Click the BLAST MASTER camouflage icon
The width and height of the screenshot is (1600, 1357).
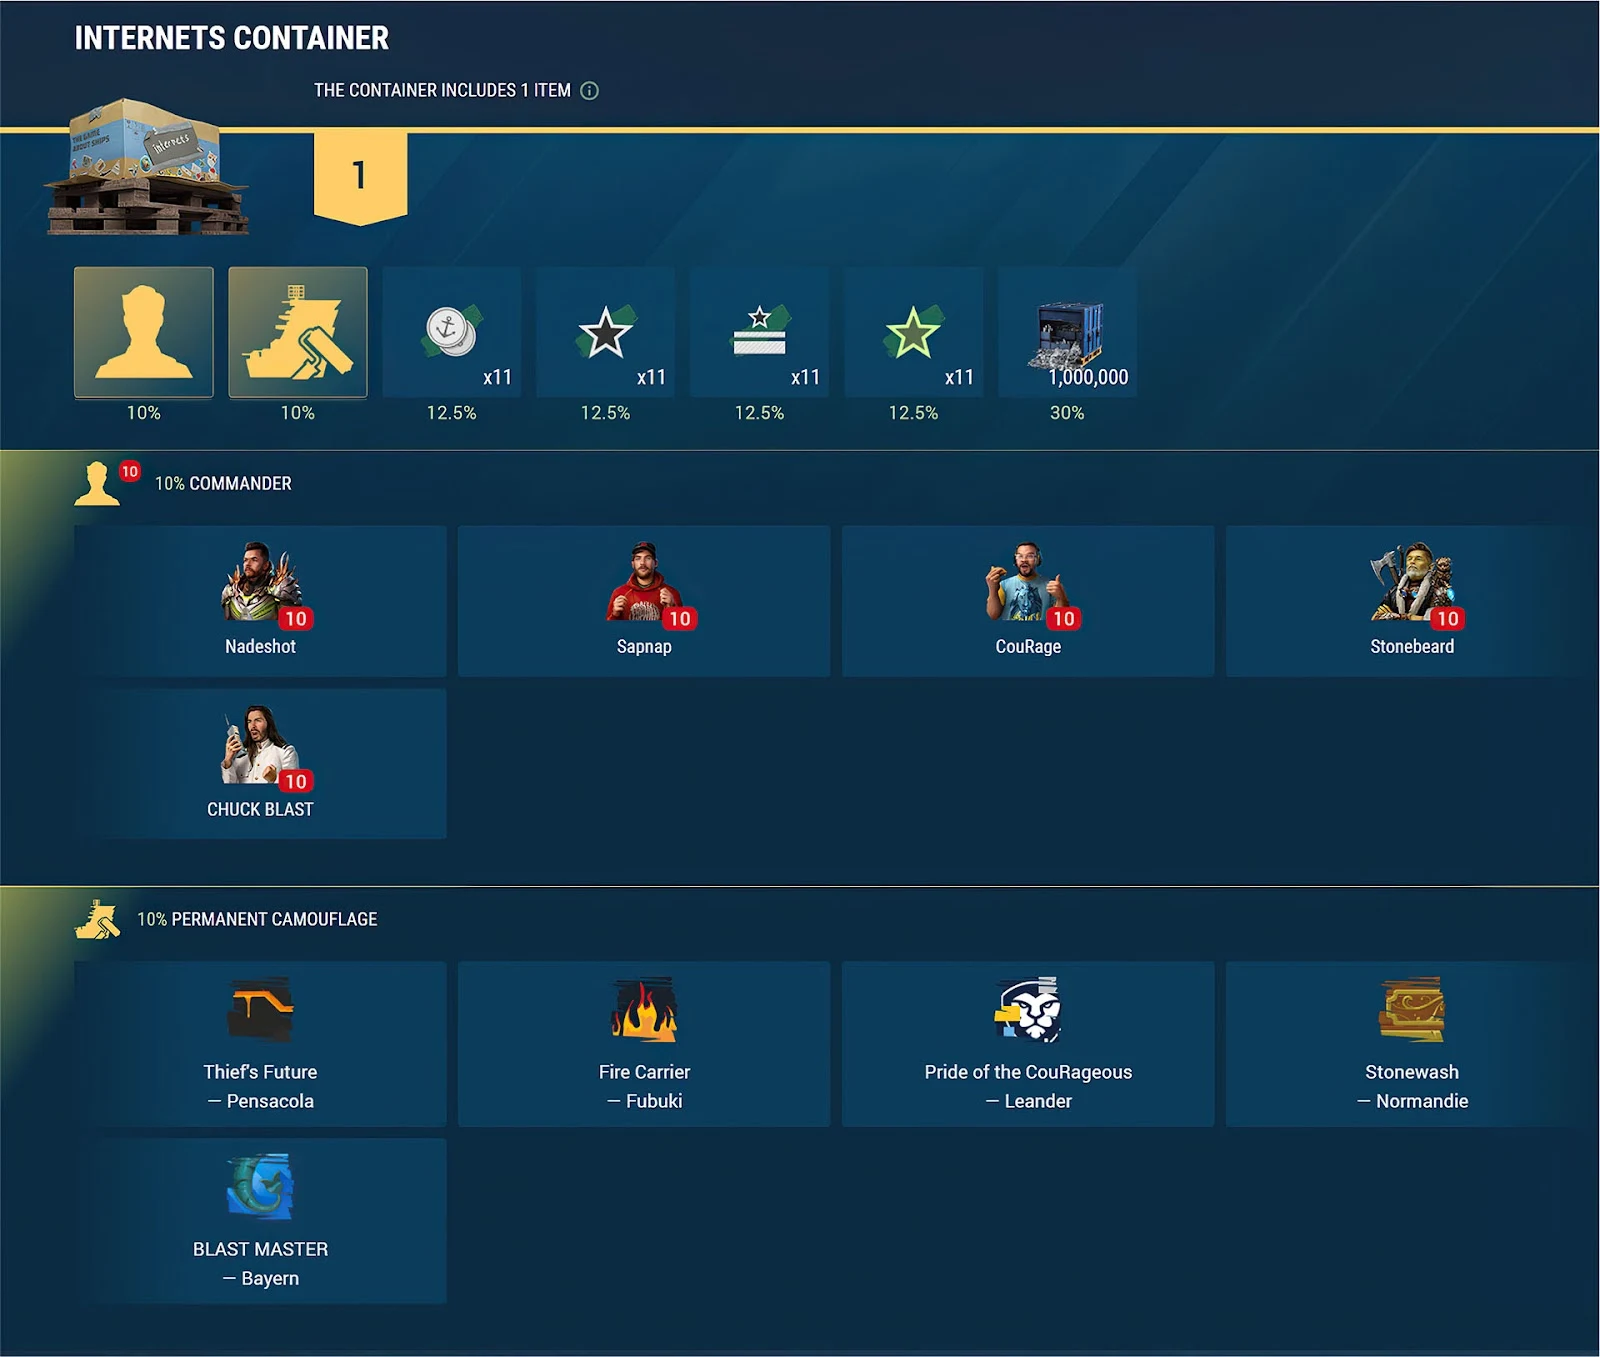pyautogui.click(x=260, y=1187)
